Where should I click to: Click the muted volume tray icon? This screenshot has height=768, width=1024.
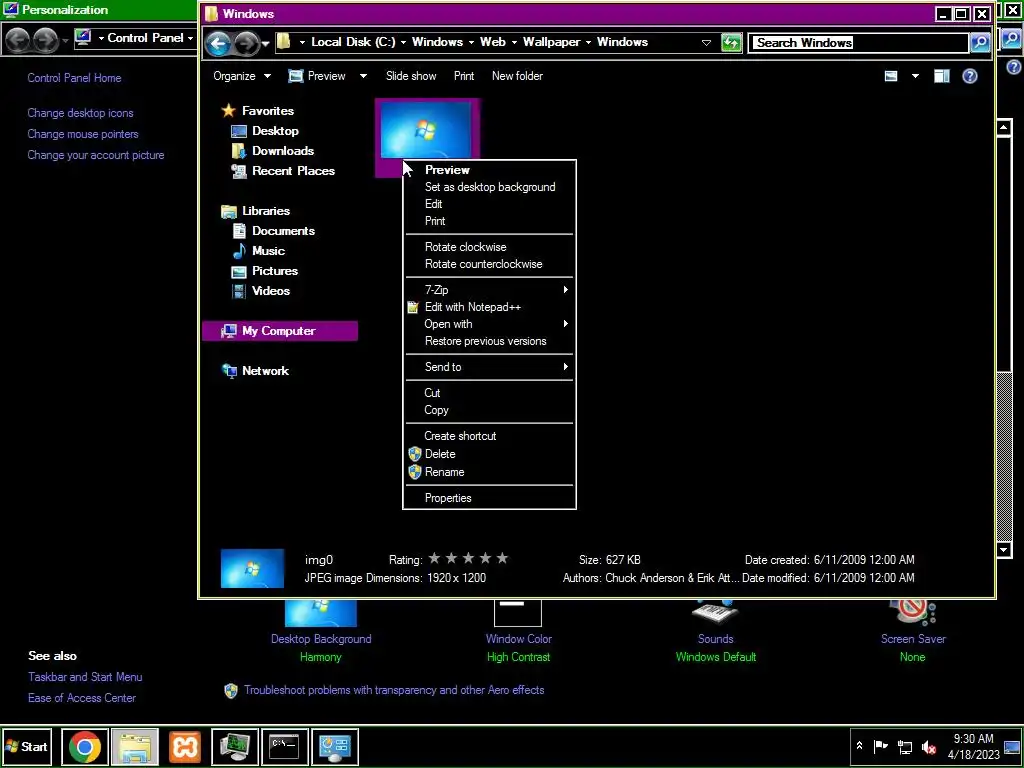[x=929, y=746]
